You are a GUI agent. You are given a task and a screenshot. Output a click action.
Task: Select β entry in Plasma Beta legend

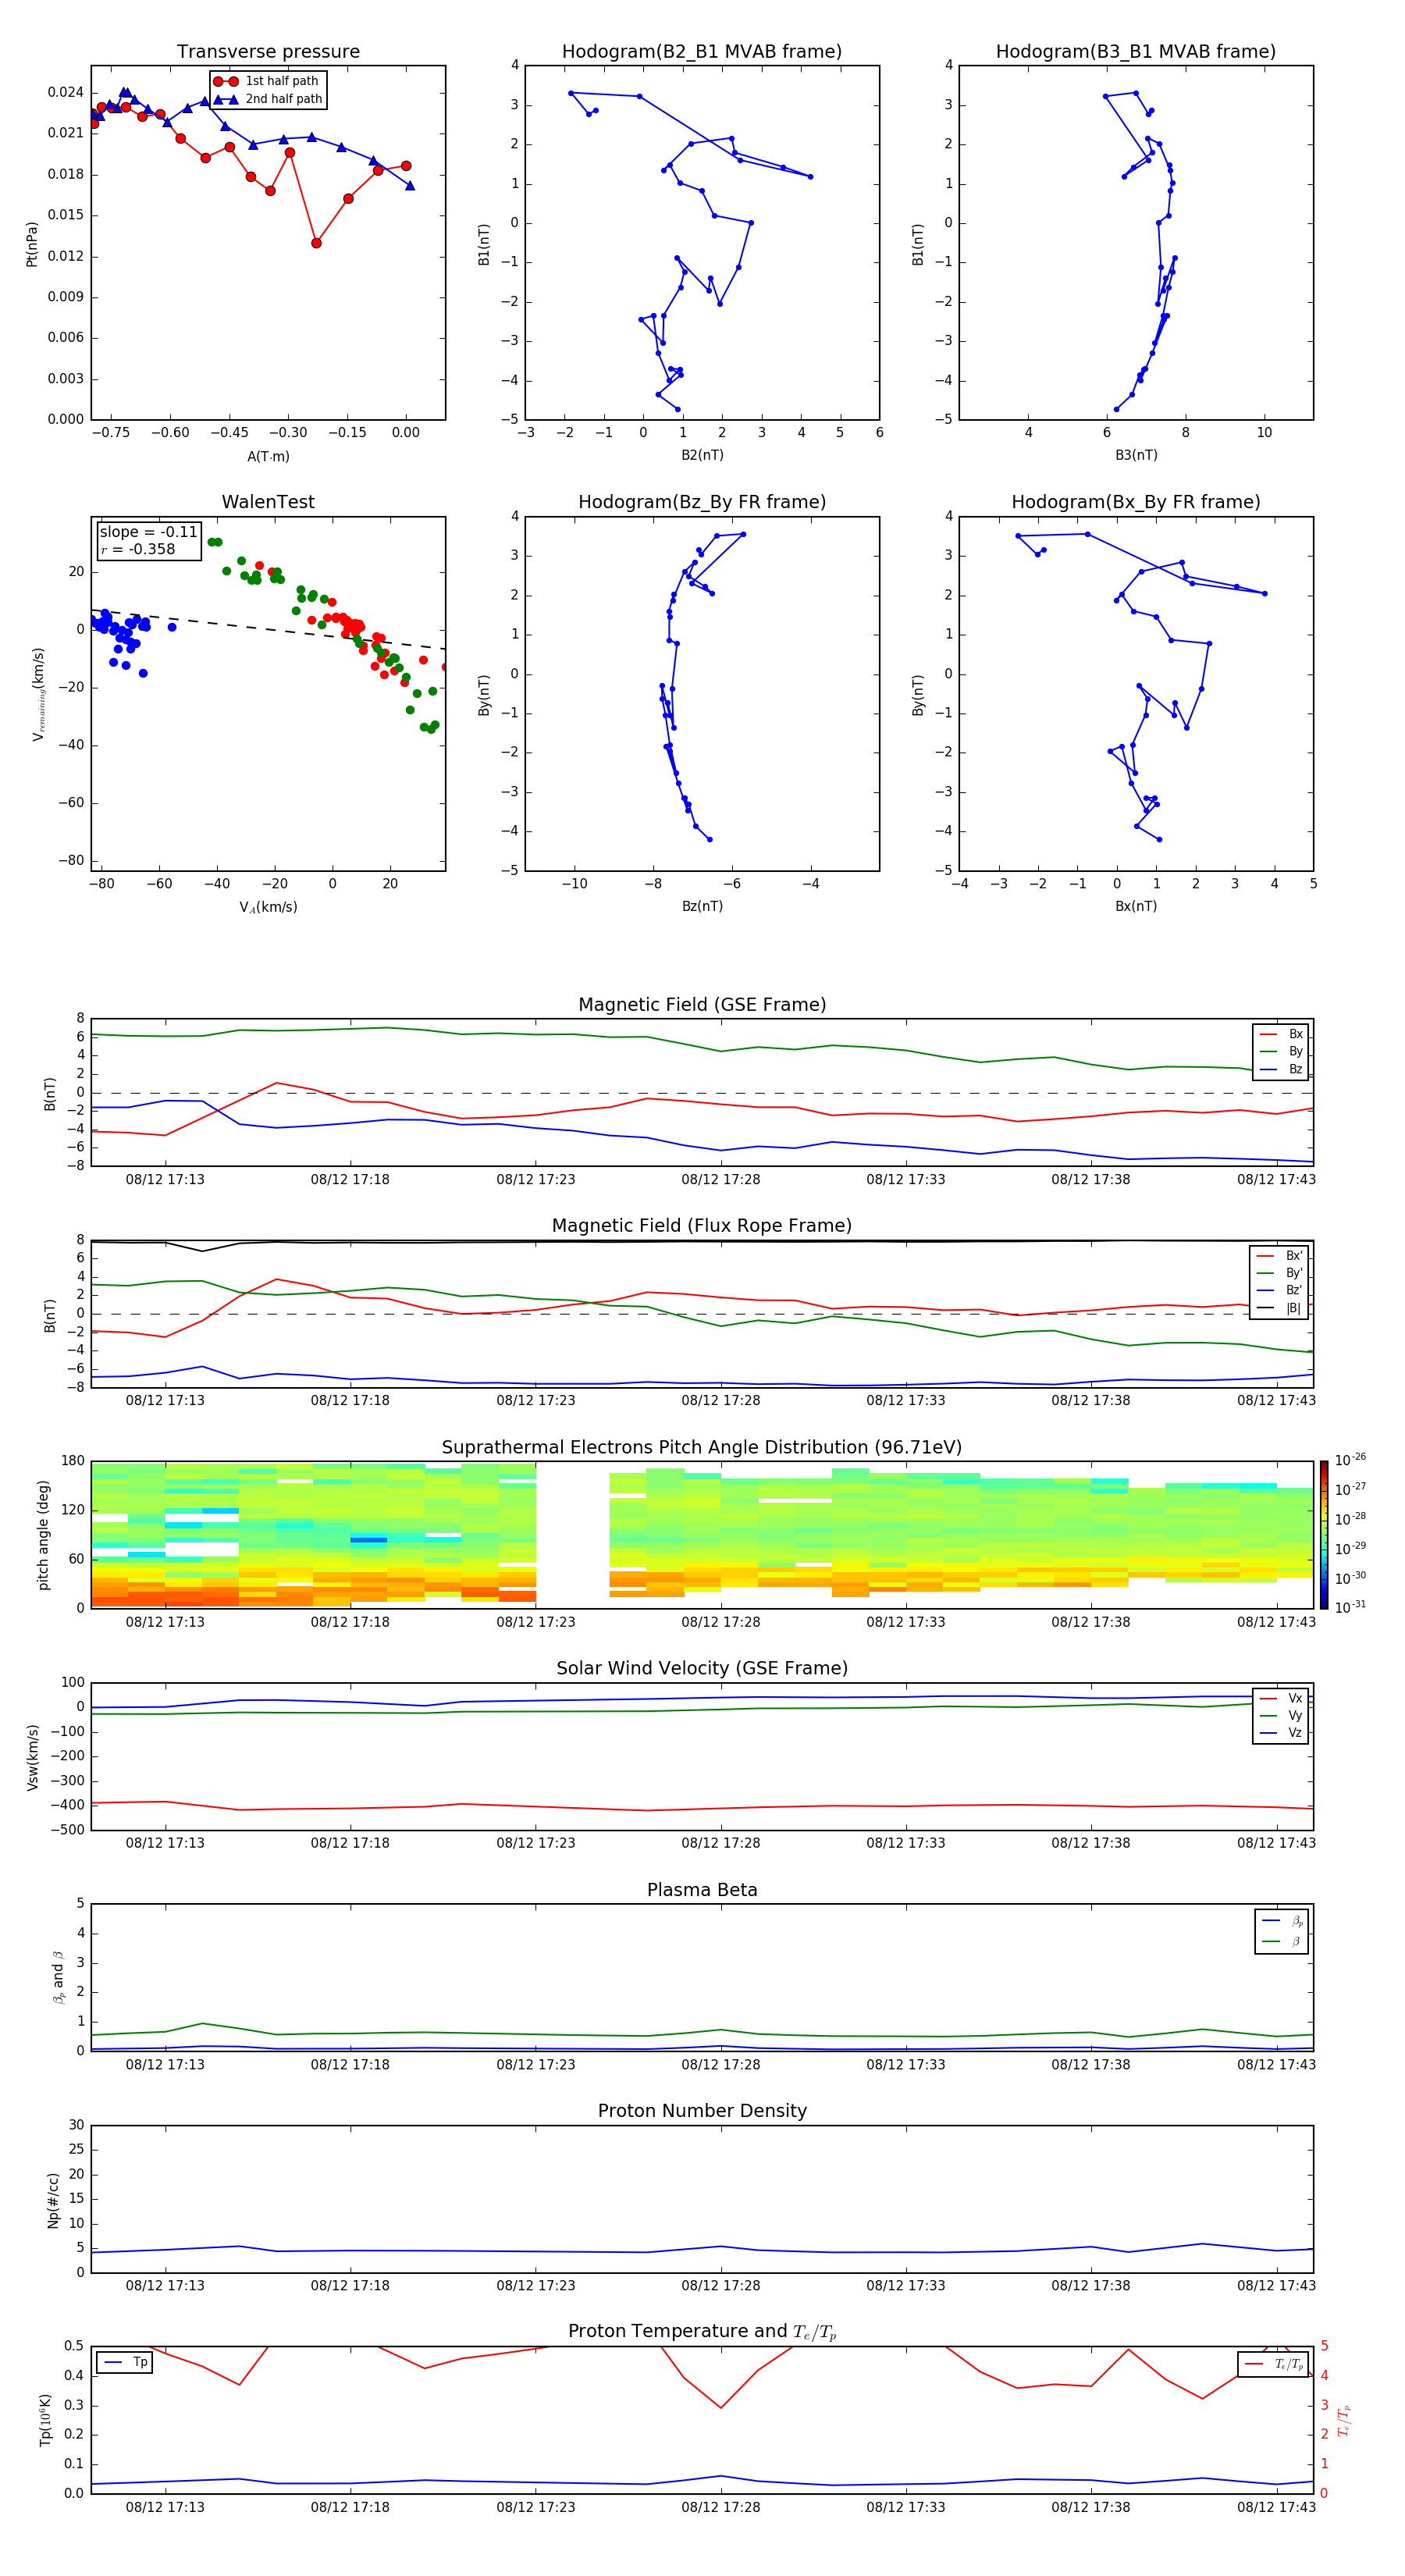coord(1282,1941)
